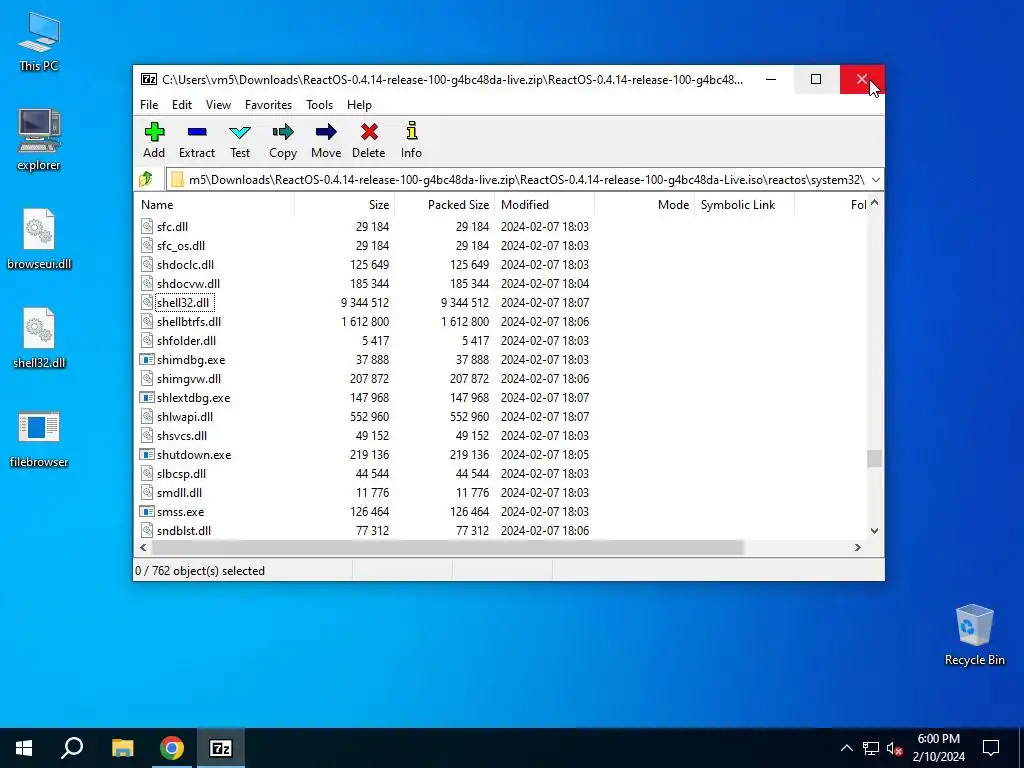Open the Favorites menu
1024x768 pixels.
click(268, 104)
